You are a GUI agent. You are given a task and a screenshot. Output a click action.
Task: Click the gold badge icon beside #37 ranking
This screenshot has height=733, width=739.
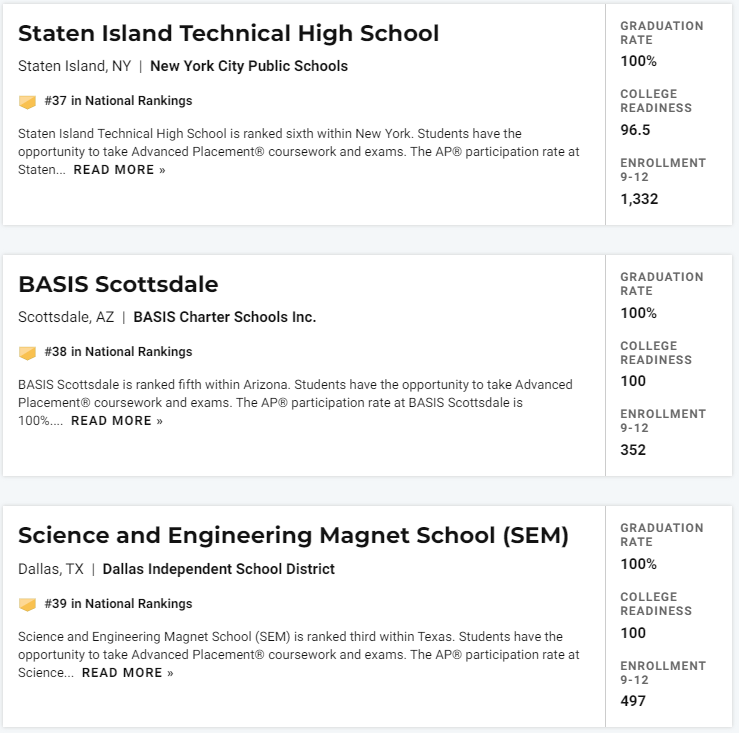click(27, 101)
